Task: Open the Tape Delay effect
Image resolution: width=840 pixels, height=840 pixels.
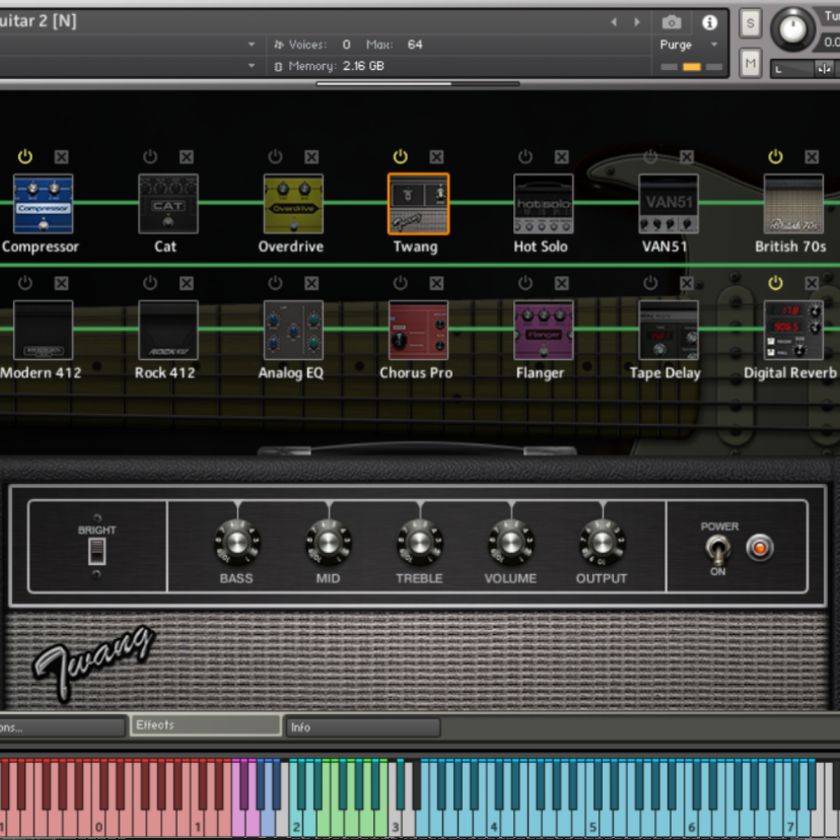Action: (x=669, y=330)
